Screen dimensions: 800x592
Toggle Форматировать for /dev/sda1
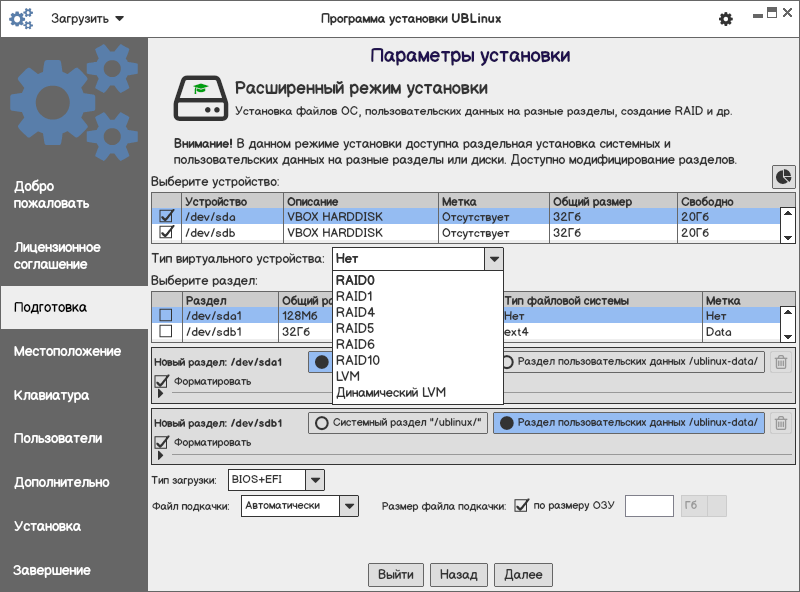coord(162,381)
